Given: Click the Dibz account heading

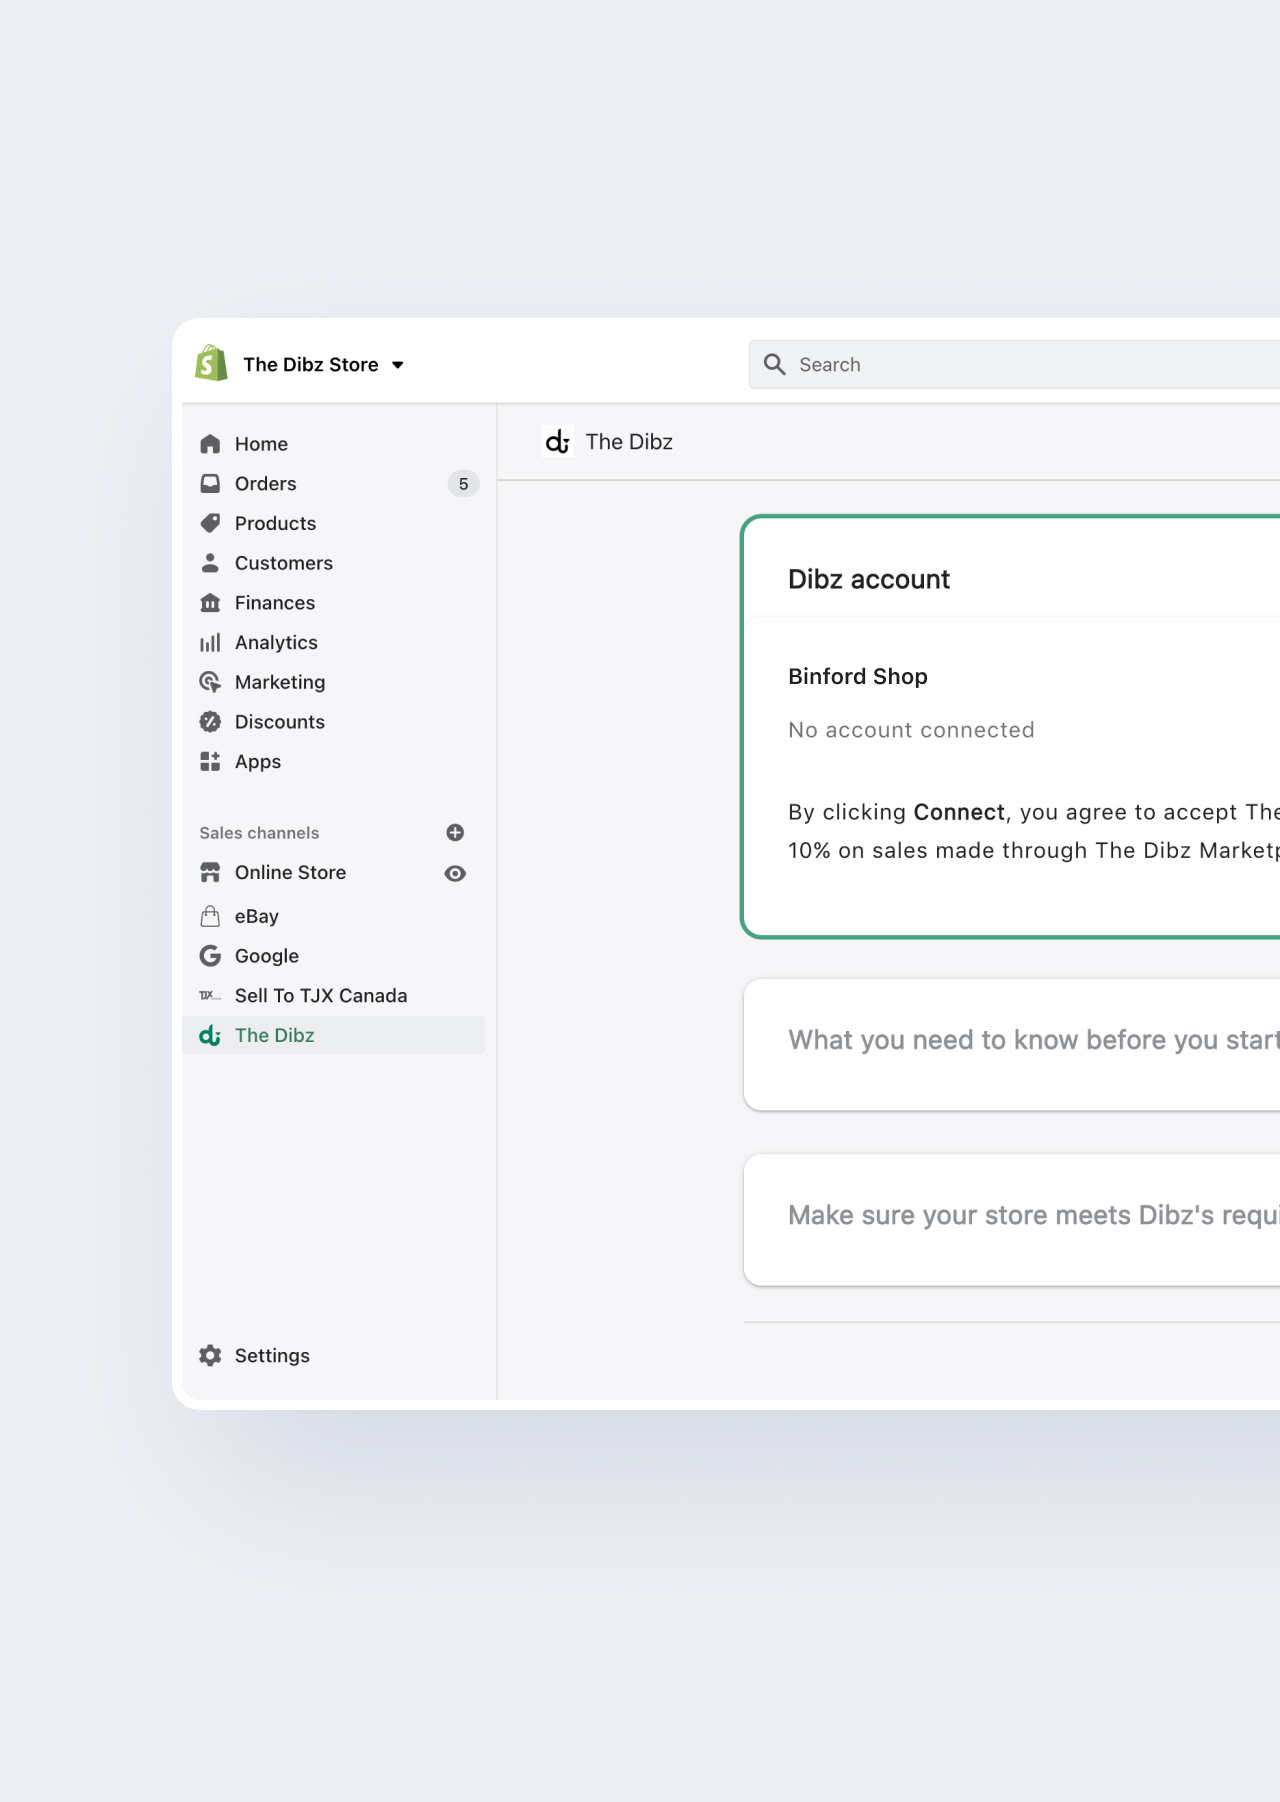Looking at the screenshot, I should pyautogui.click(x=869, y=579).
